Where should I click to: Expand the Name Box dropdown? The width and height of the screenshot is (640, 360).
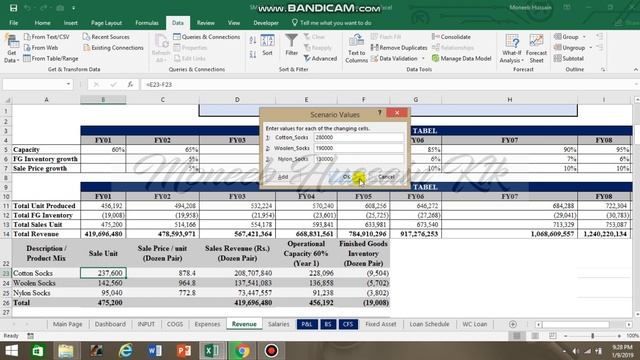[68, 84]
